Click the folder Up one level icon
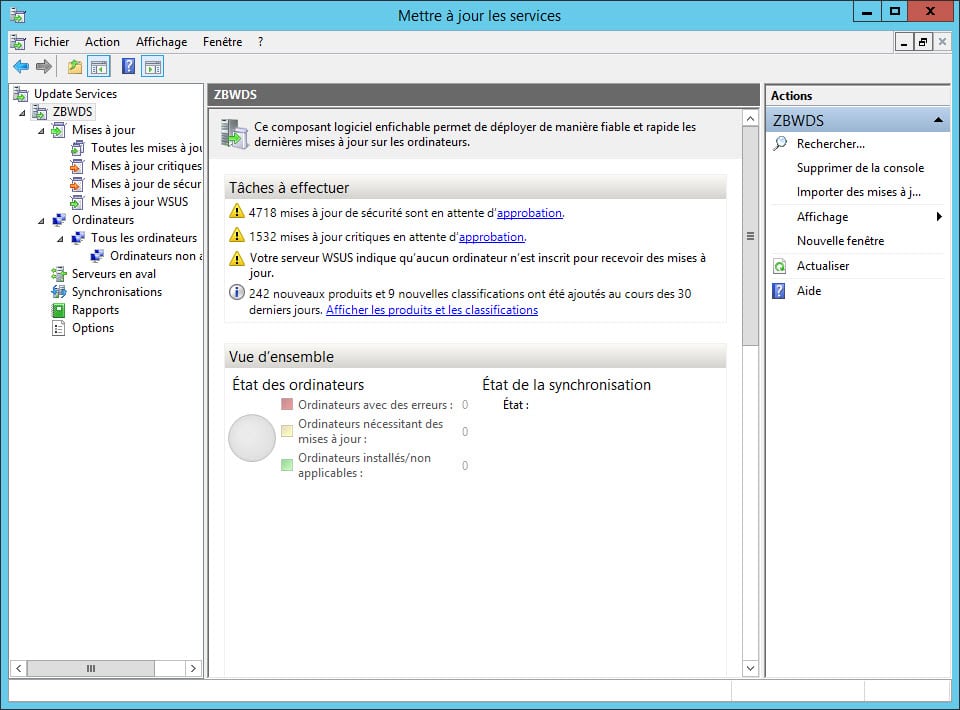This screenshot has width=960, height=710. coord(75,67)
